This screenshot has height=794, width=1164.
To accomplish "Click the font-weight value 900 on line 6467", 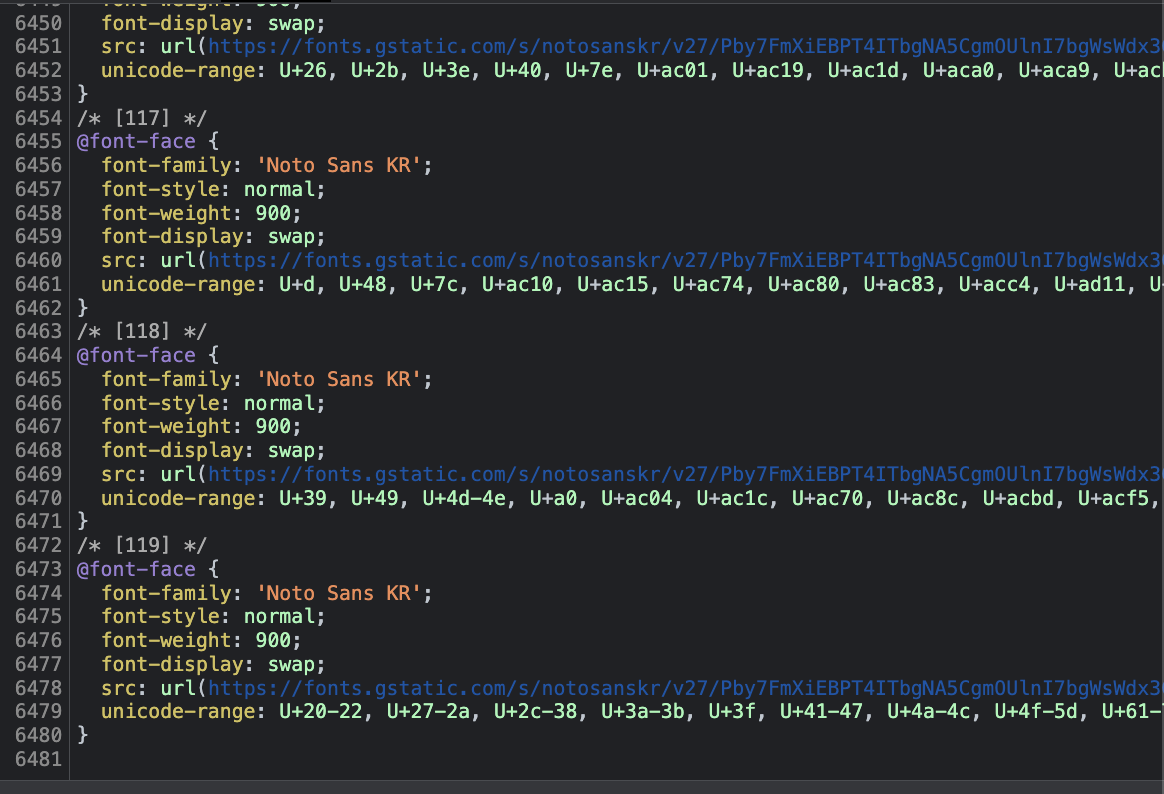I will [272, 426].
